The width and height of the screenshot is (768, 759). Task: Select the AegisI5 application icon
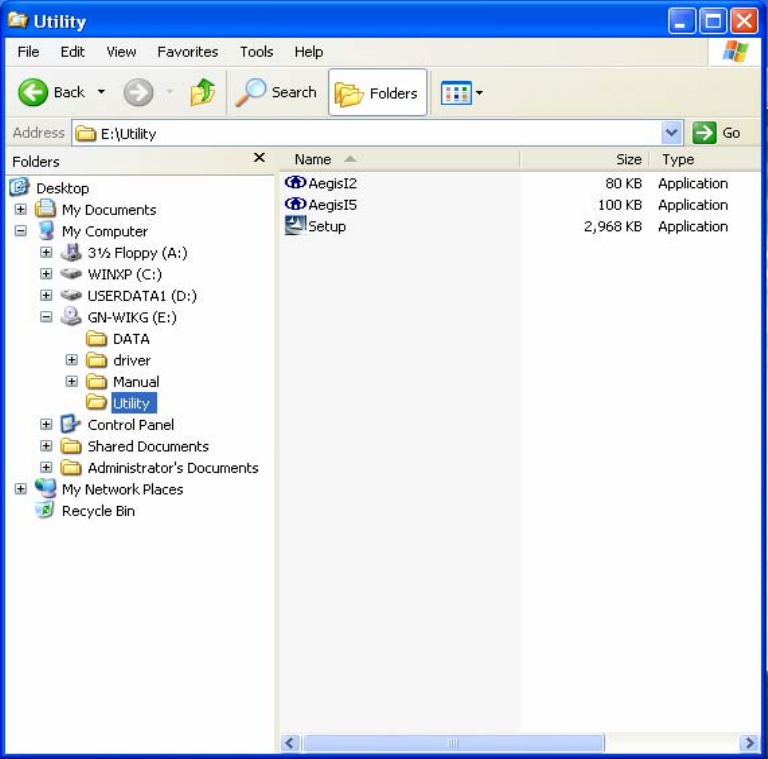[x=295, y=204]
